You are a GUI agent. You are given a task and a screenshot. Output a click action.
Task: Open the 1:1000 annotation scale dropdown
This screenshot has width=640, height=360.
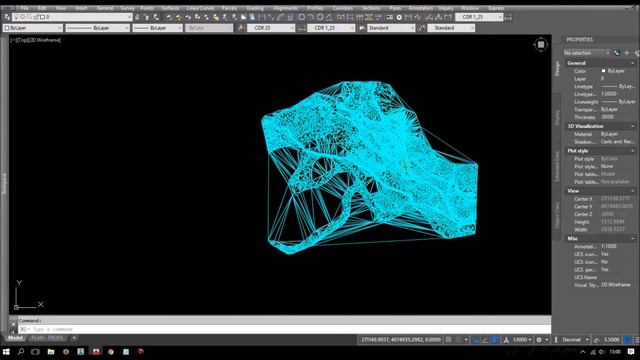point(522,340)
